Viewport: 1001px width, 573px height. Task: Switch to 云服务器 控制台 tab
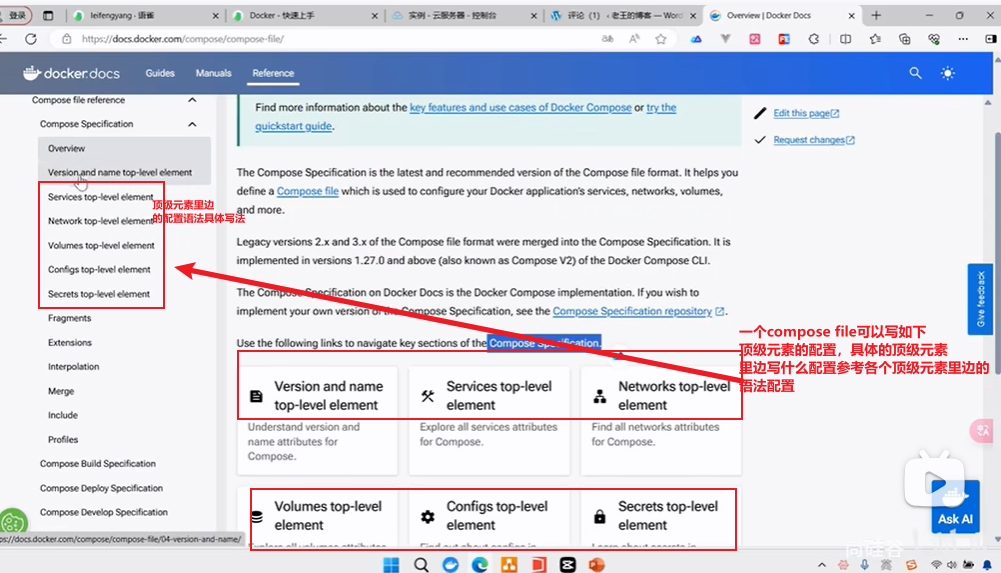[x=464, y=15]
